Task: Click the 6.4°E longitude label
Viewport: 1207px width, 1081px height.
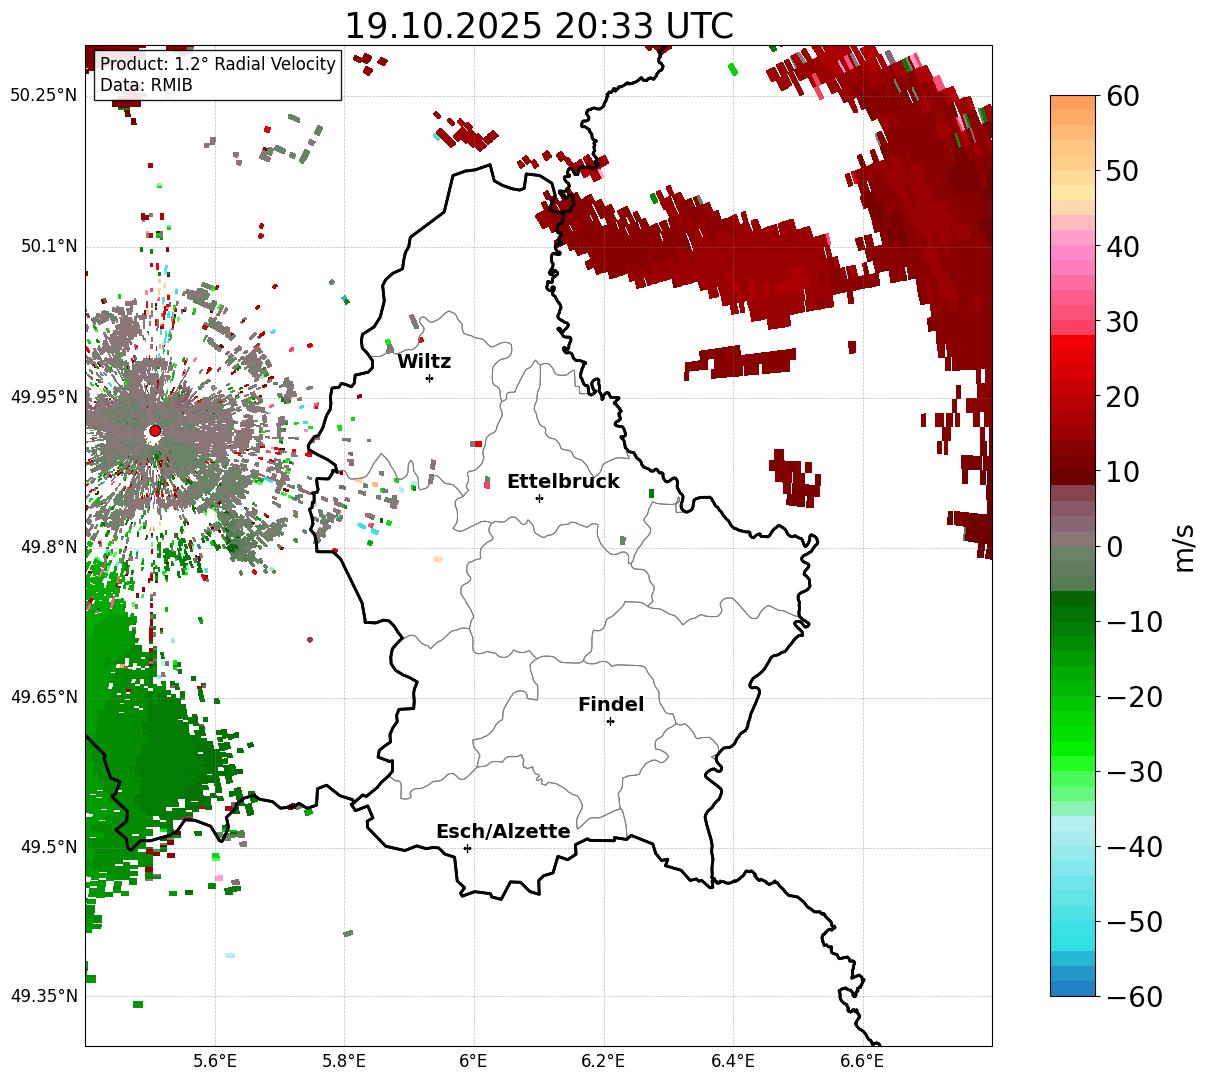Action: 733,1060
